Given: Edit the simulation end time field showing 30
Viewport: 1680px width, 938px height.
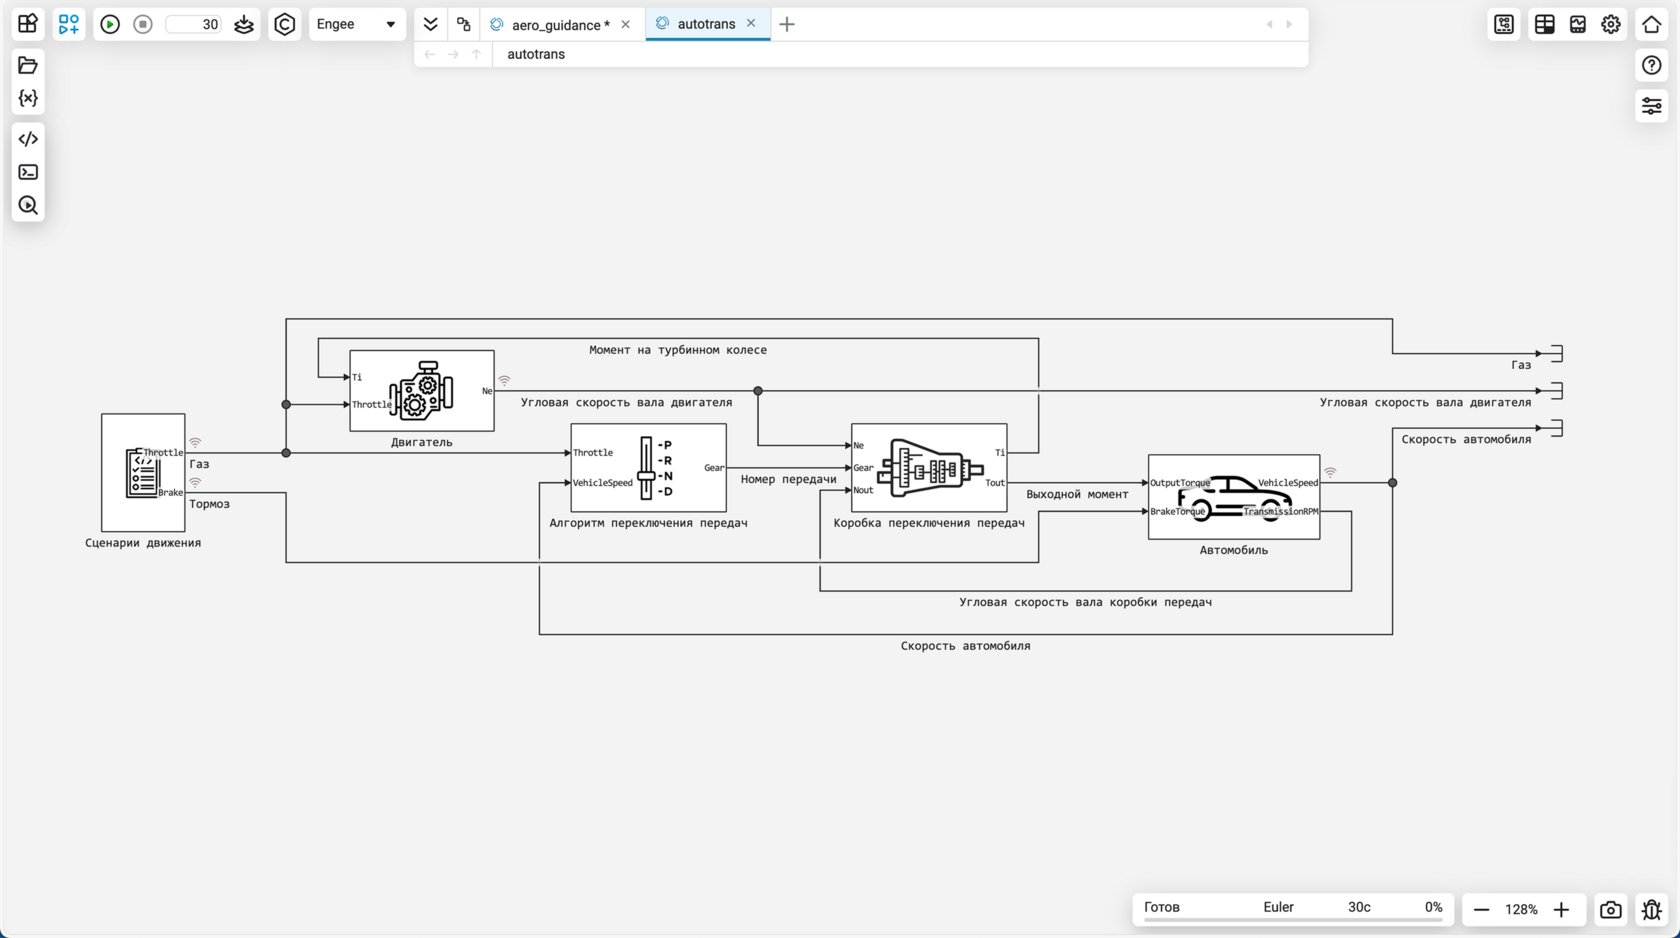Looking at the screenshot, I should (194, 24).
